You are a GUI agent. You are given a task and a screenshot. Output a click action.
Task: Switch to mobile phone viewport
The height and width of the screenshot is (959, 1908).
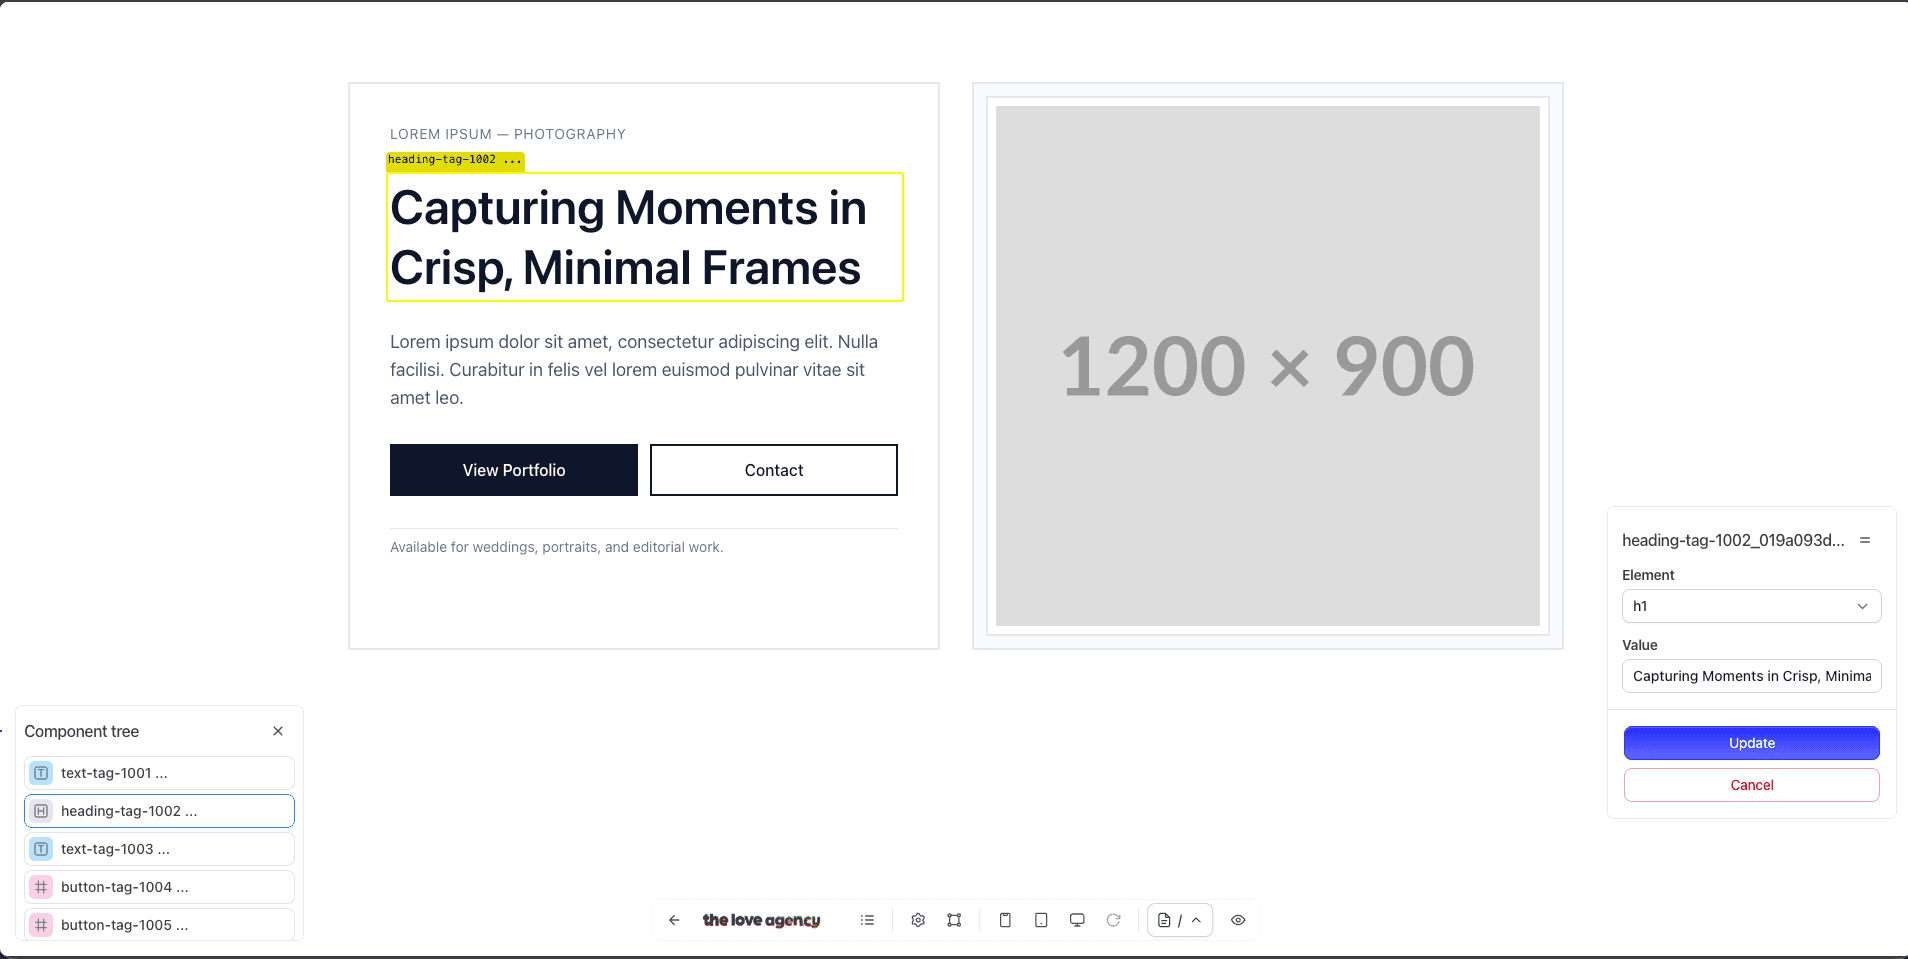1005,920
